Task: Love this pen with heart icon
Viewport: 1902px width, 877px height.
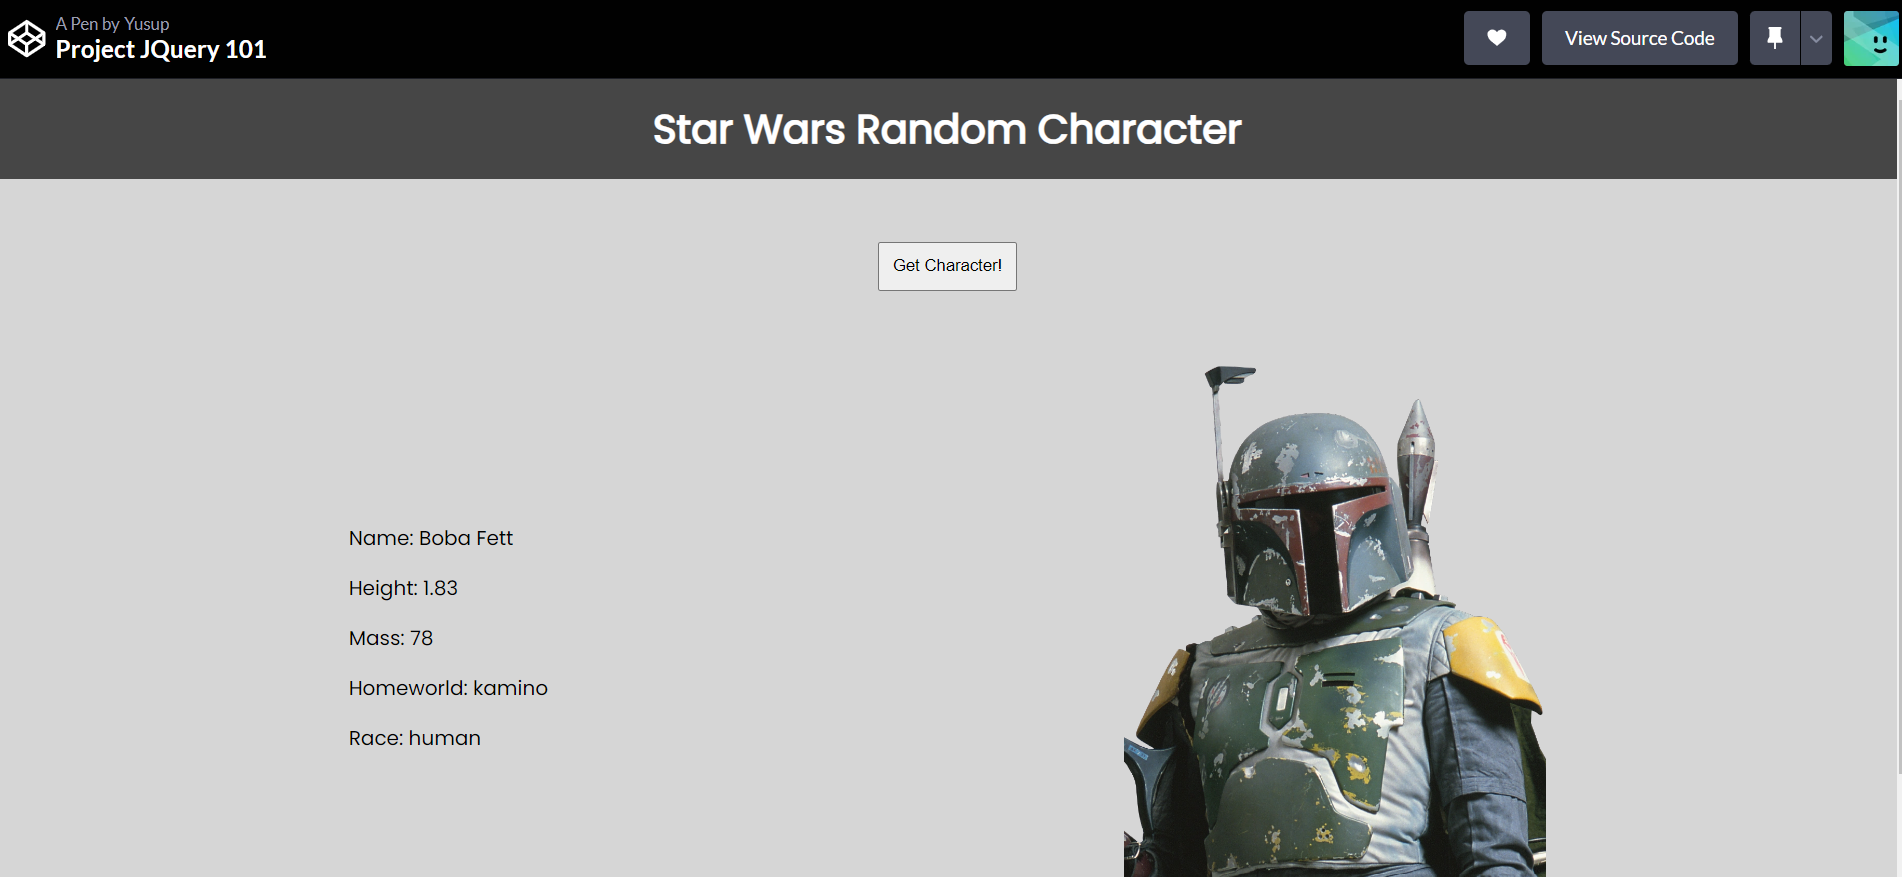Action: pos(1496,38)
